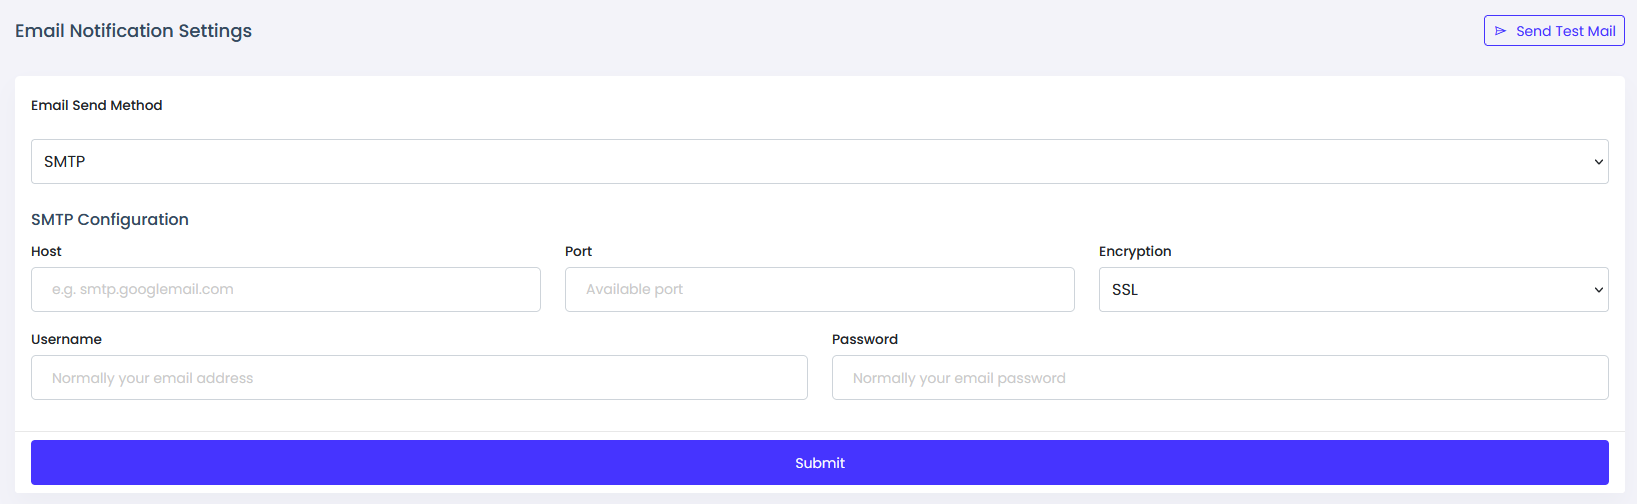Image resolution: width=1637 pixels, height=504 pixels.
Task: Click the paper plane icon on Send Test Mail
Action: 1500,31
